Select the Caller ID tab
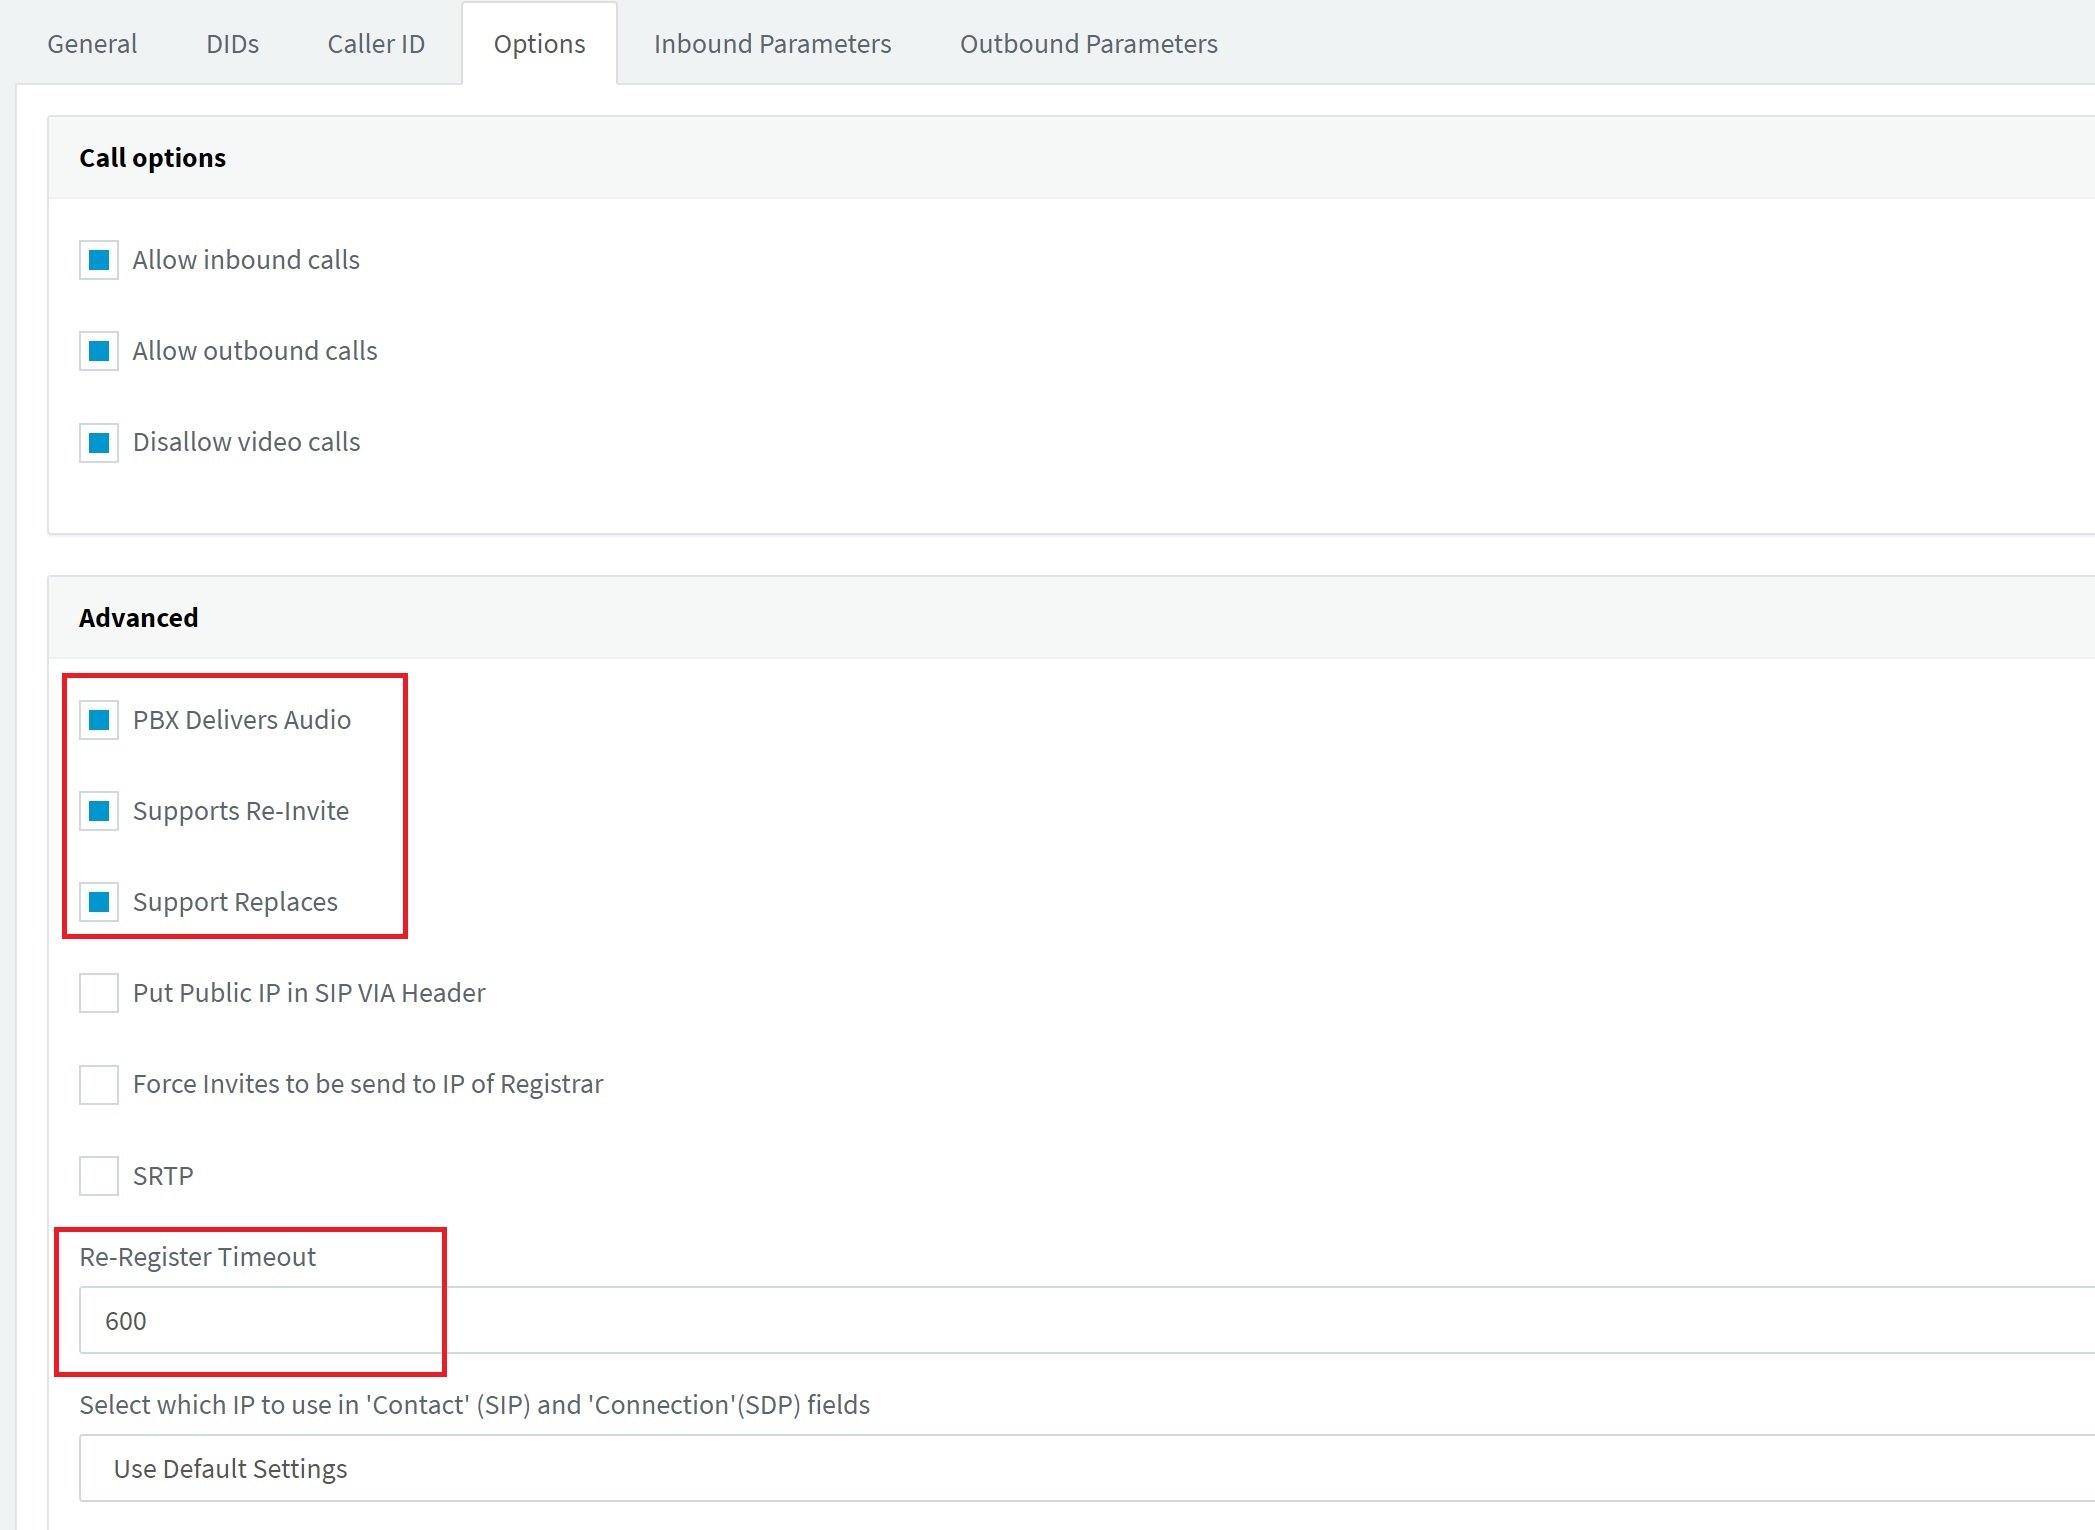2095x1530 pixels. click(x=376, y=44)
